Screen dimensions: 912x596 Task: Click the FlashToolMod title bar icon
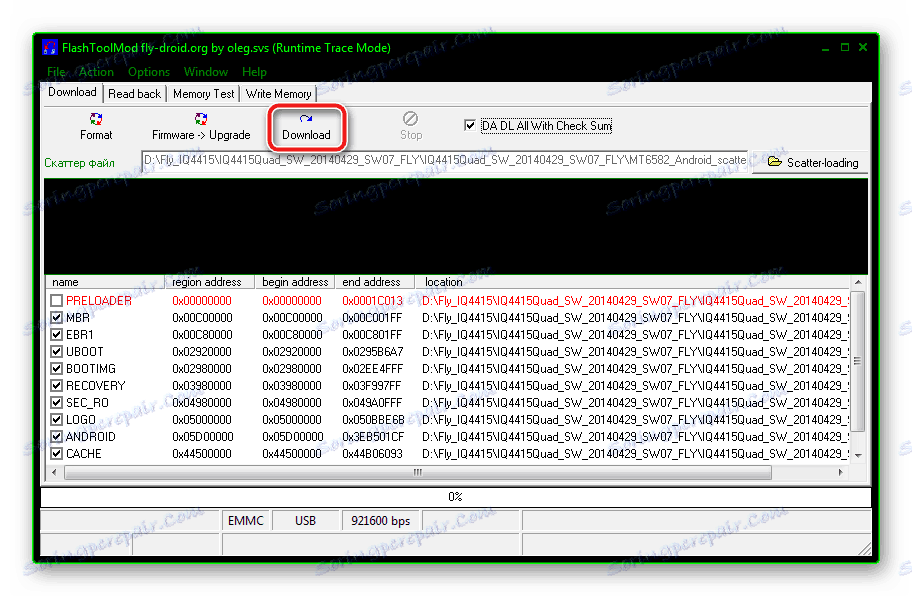coord(49,47)
